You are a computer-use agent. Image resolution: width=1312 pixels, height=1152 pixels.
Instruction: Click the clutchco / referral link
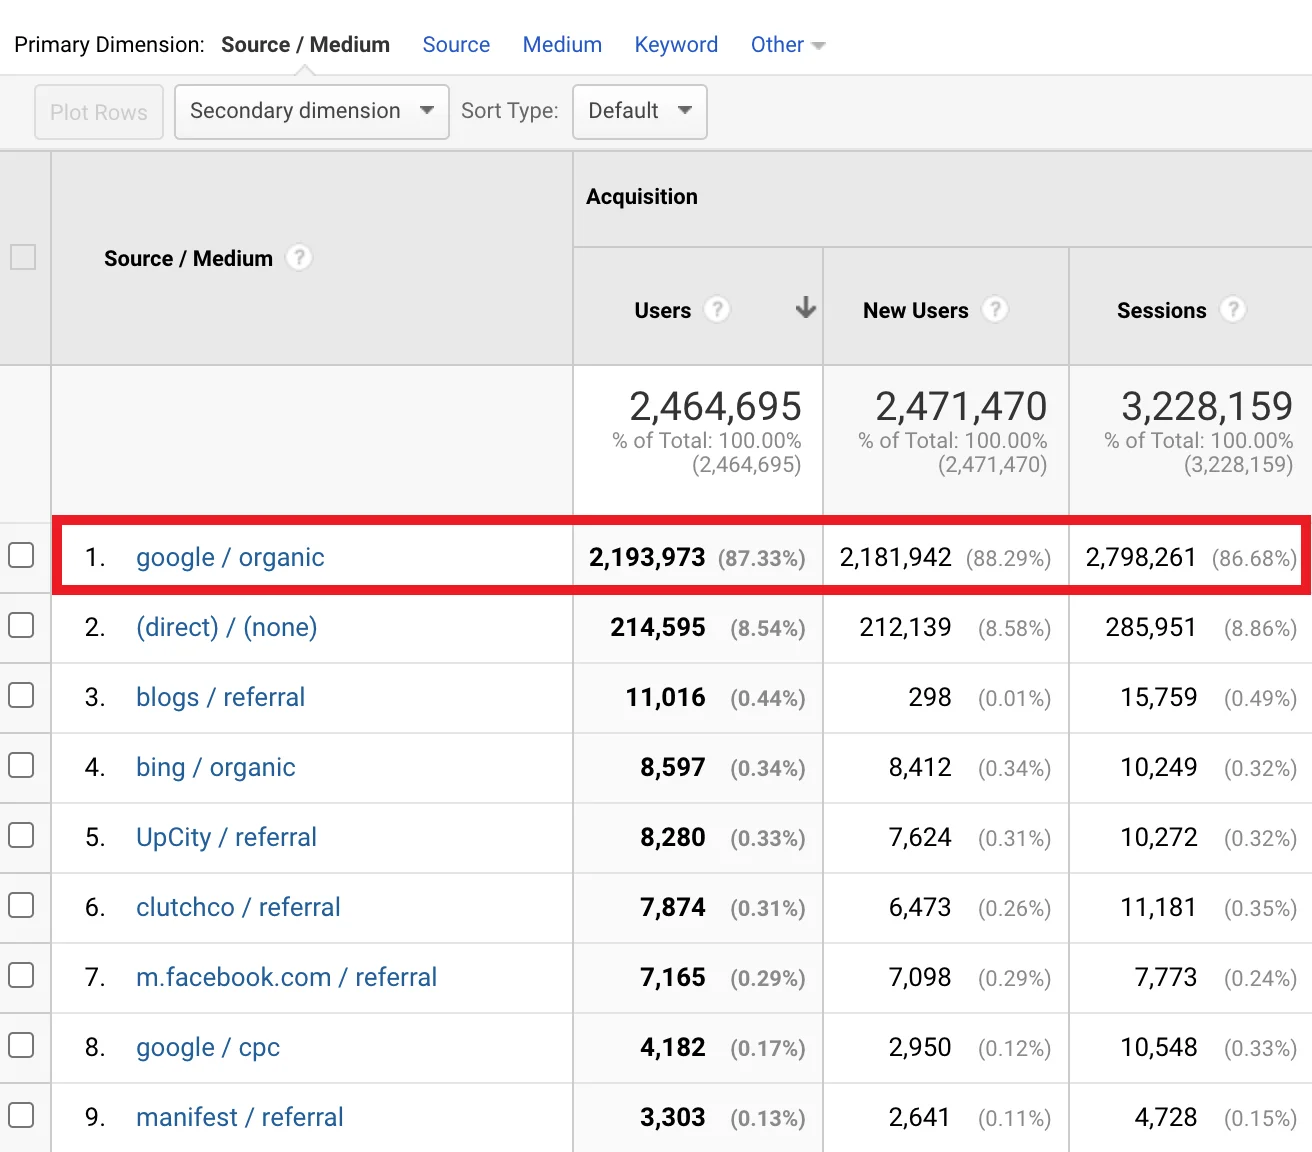pyautogui.click(x=238, y=907)
